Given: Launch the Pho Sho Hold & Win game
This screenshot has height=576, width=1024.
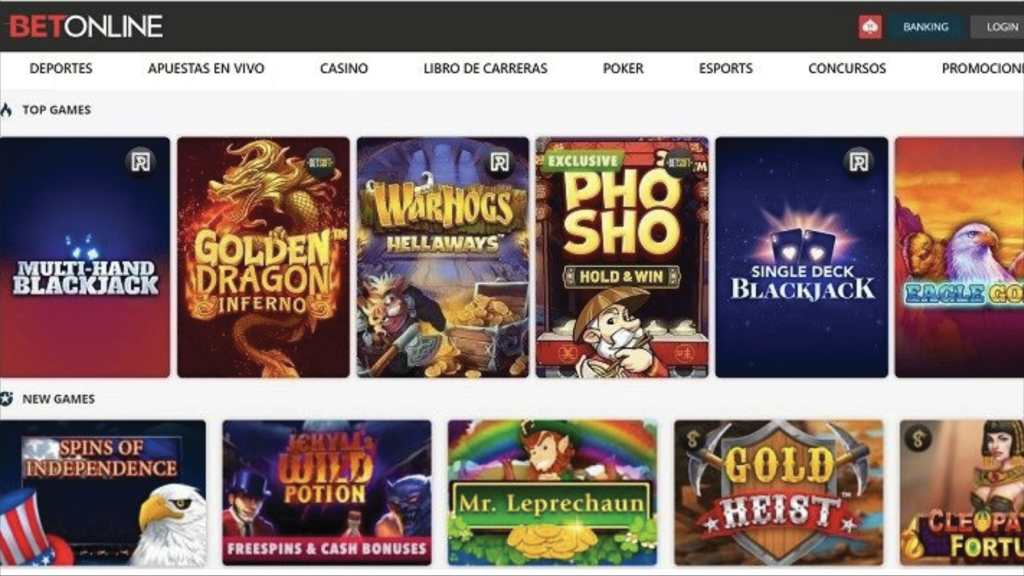Looking at the screenshot, I should click(x=622, y=257).
